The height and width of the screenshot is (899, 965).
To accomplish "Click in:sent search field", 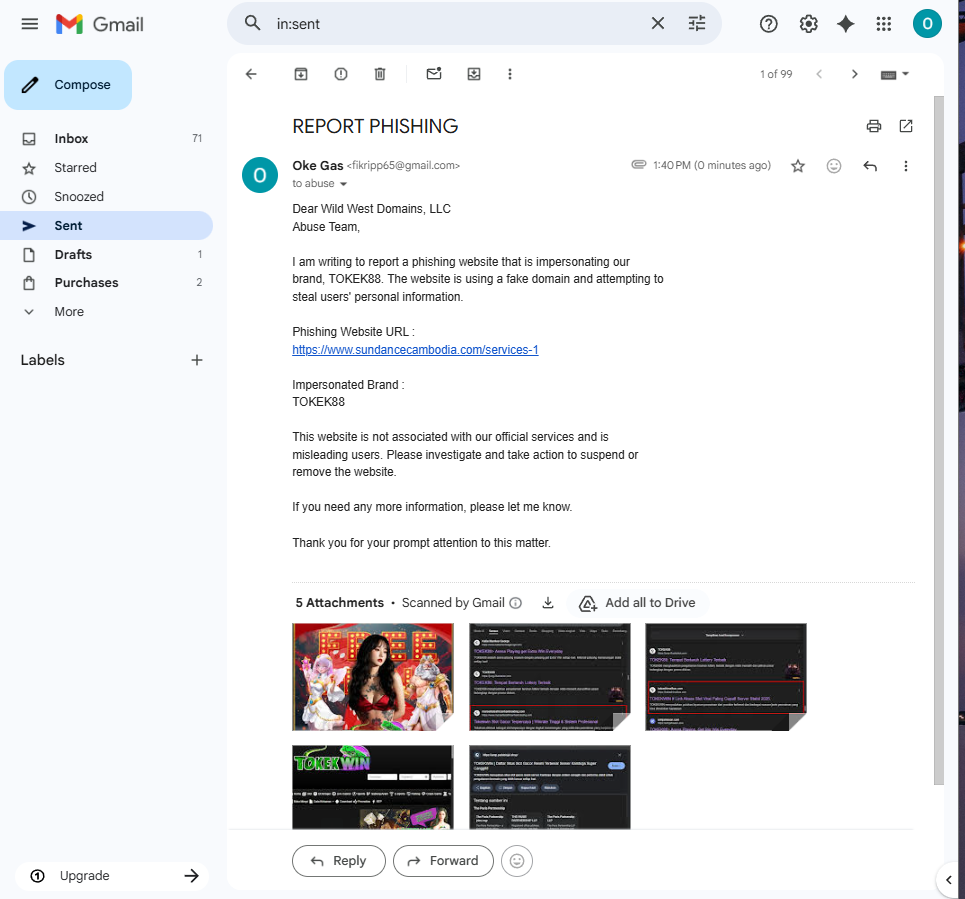I will (x=455, y=24).
